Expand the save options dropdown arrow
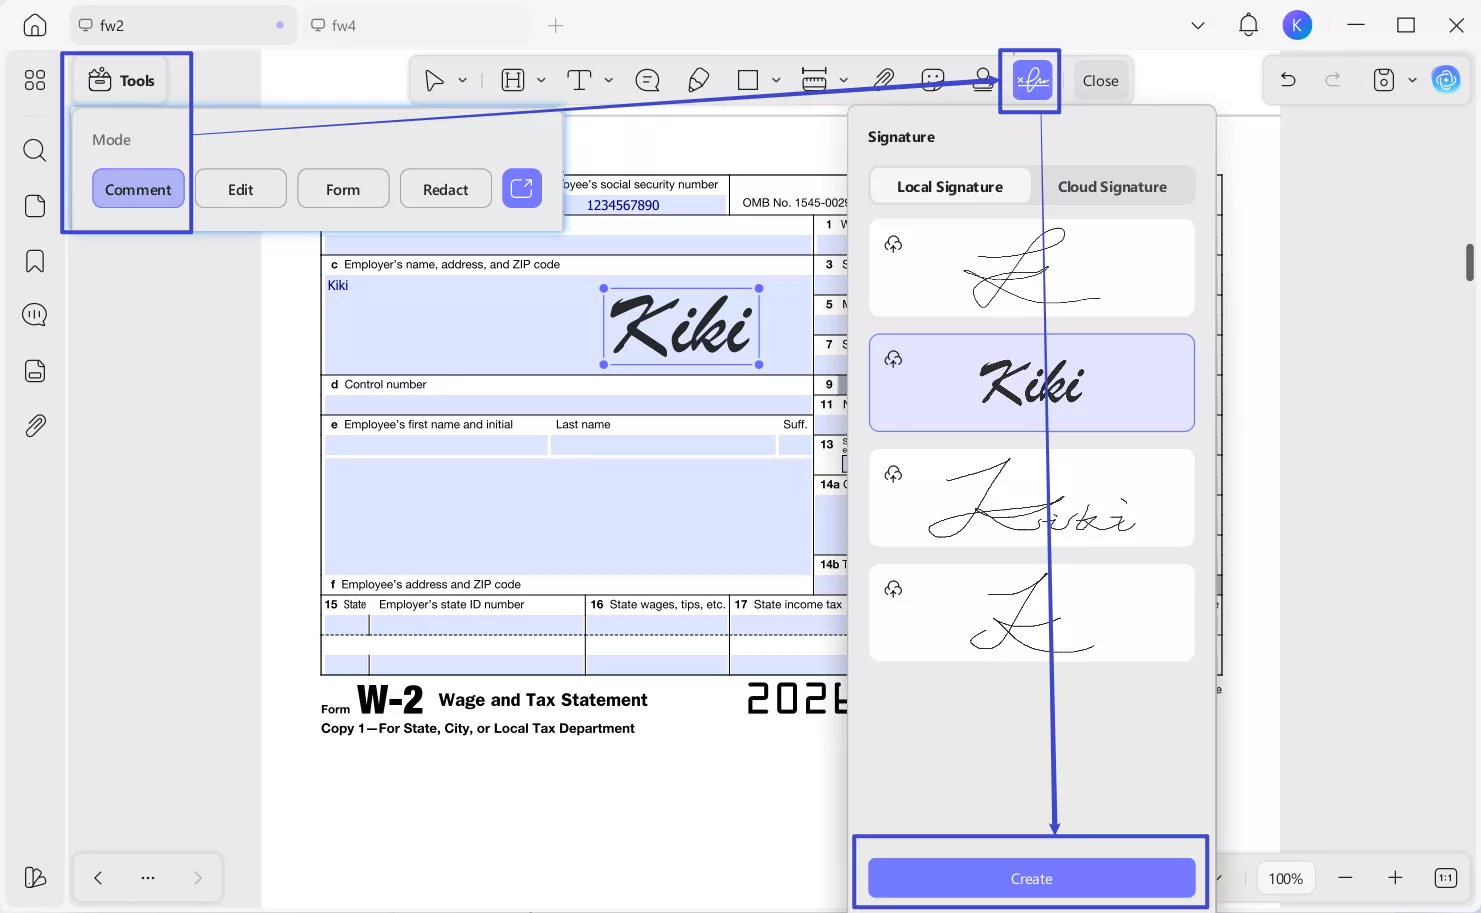The height and width of the screenshot is (913, 1481). pos(1412,80)
